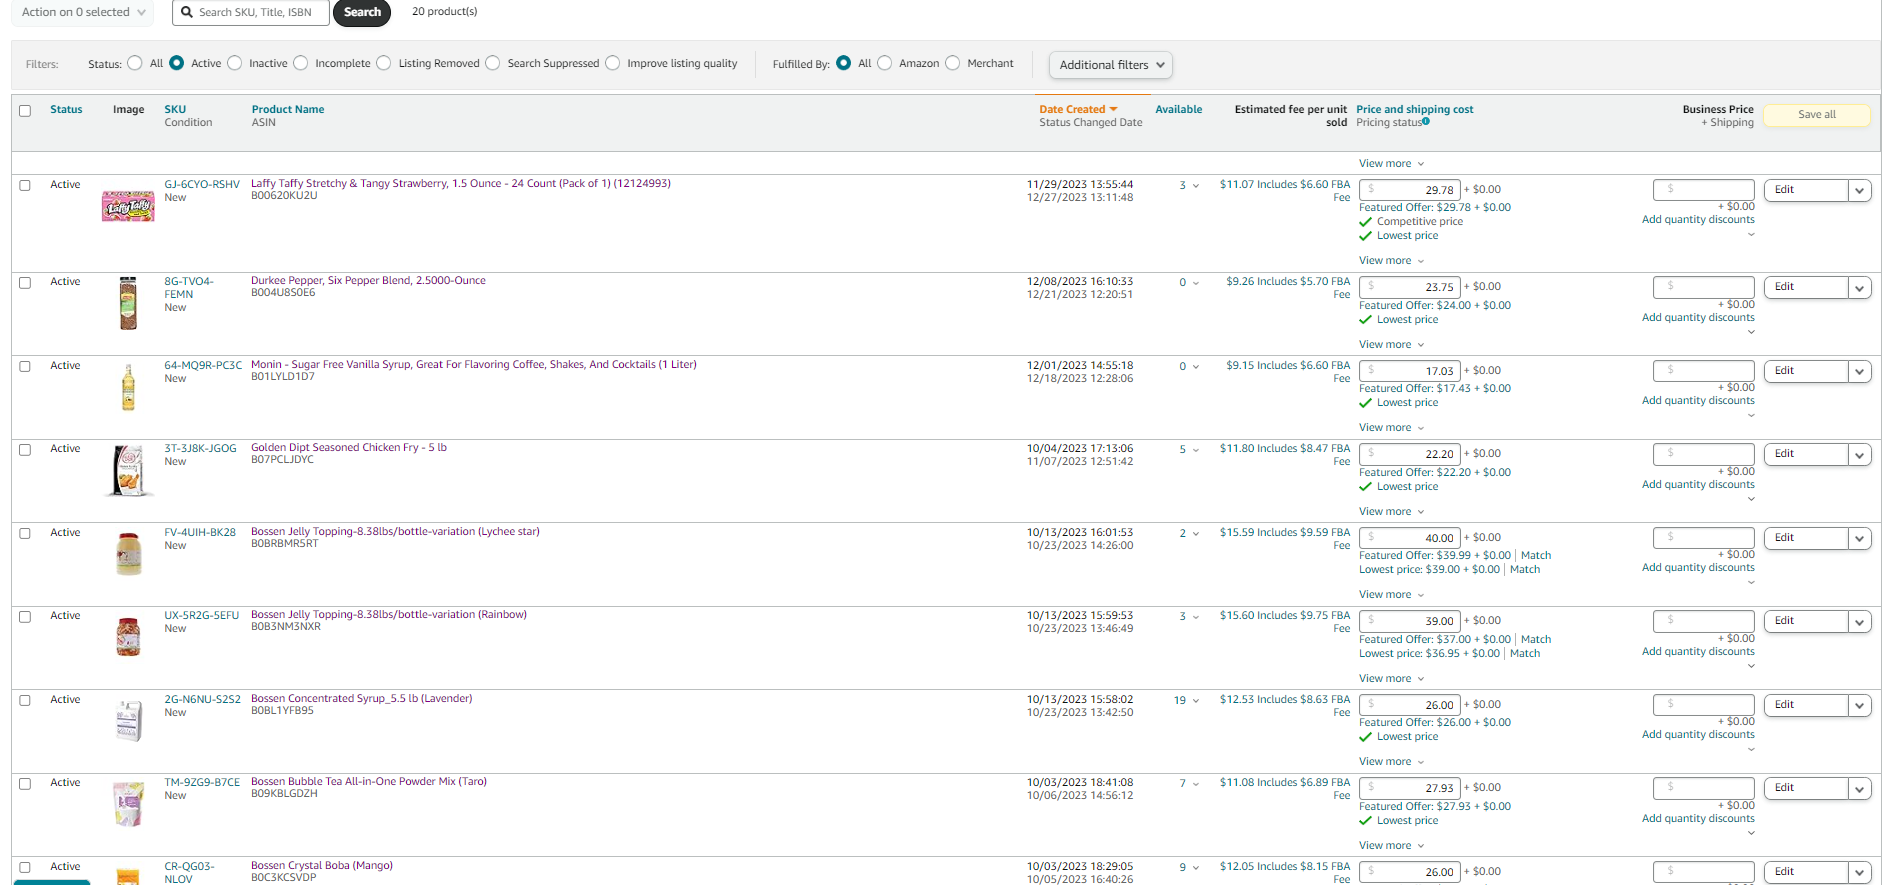Expand available quantity for Golden Dipt Chicken Fry

click(x=1196, y=450)
